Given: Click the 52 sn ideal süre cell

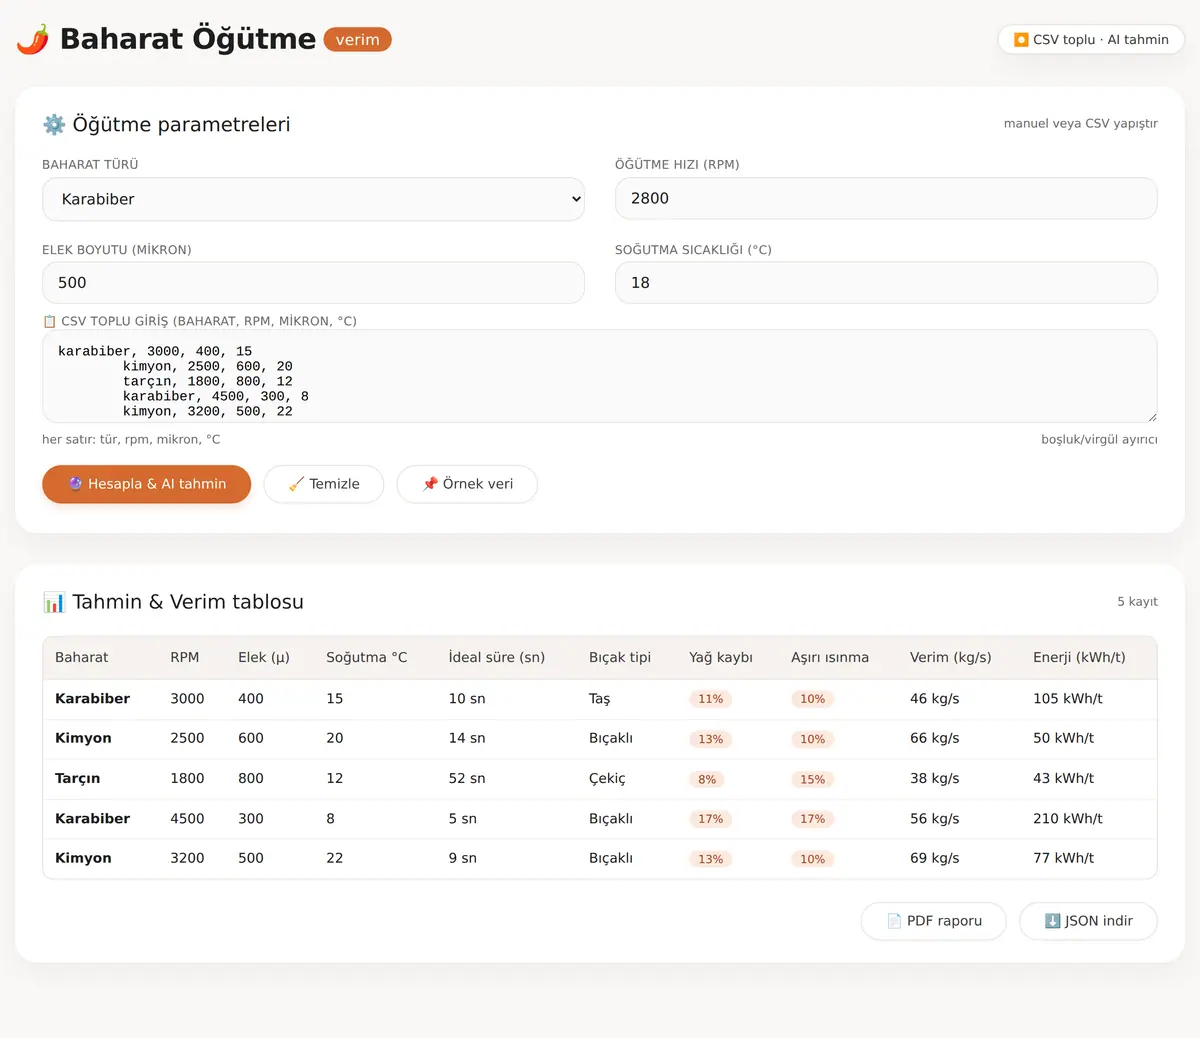Looking at the screenshot, I should (x=467, y=778).
